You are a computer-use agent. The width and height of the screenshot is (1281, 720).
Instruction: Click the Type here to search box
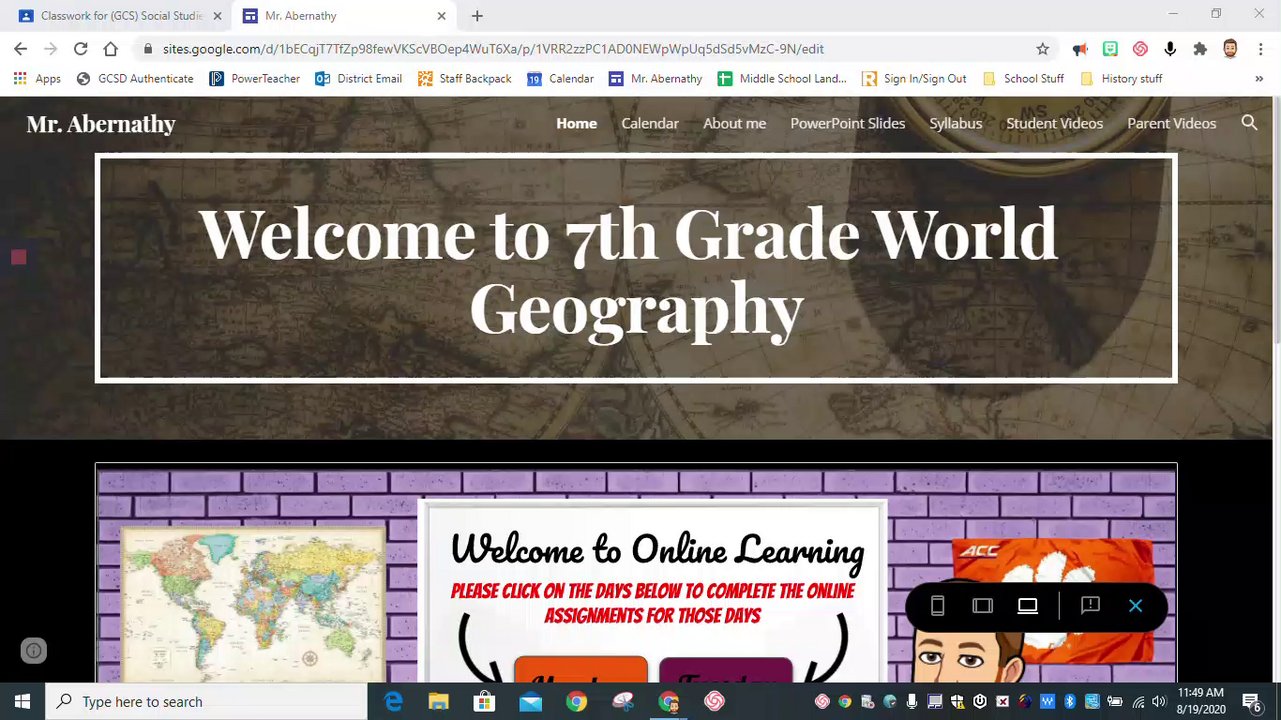pos(207,701)
